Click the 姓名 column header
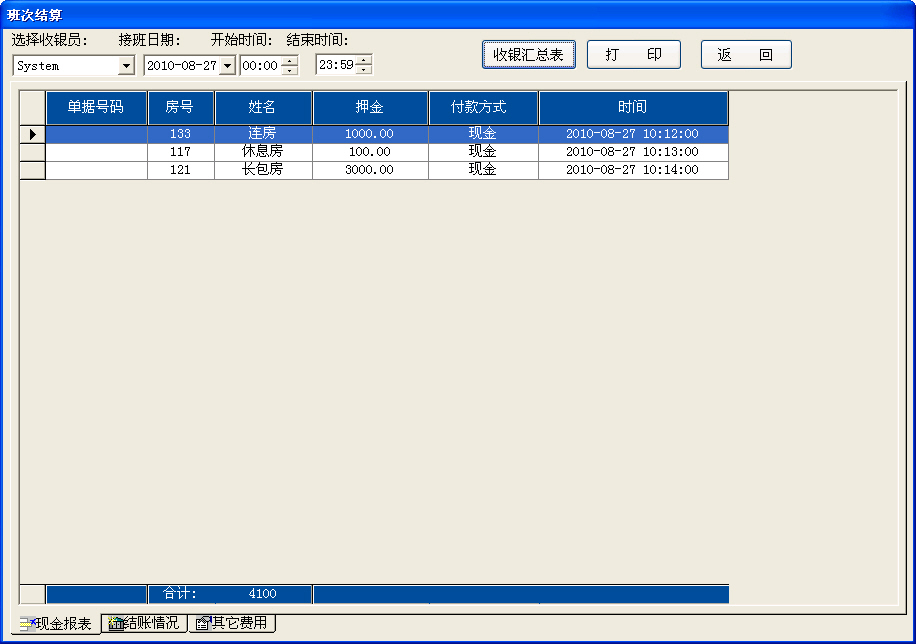916x644 pixels. (263, 108)
